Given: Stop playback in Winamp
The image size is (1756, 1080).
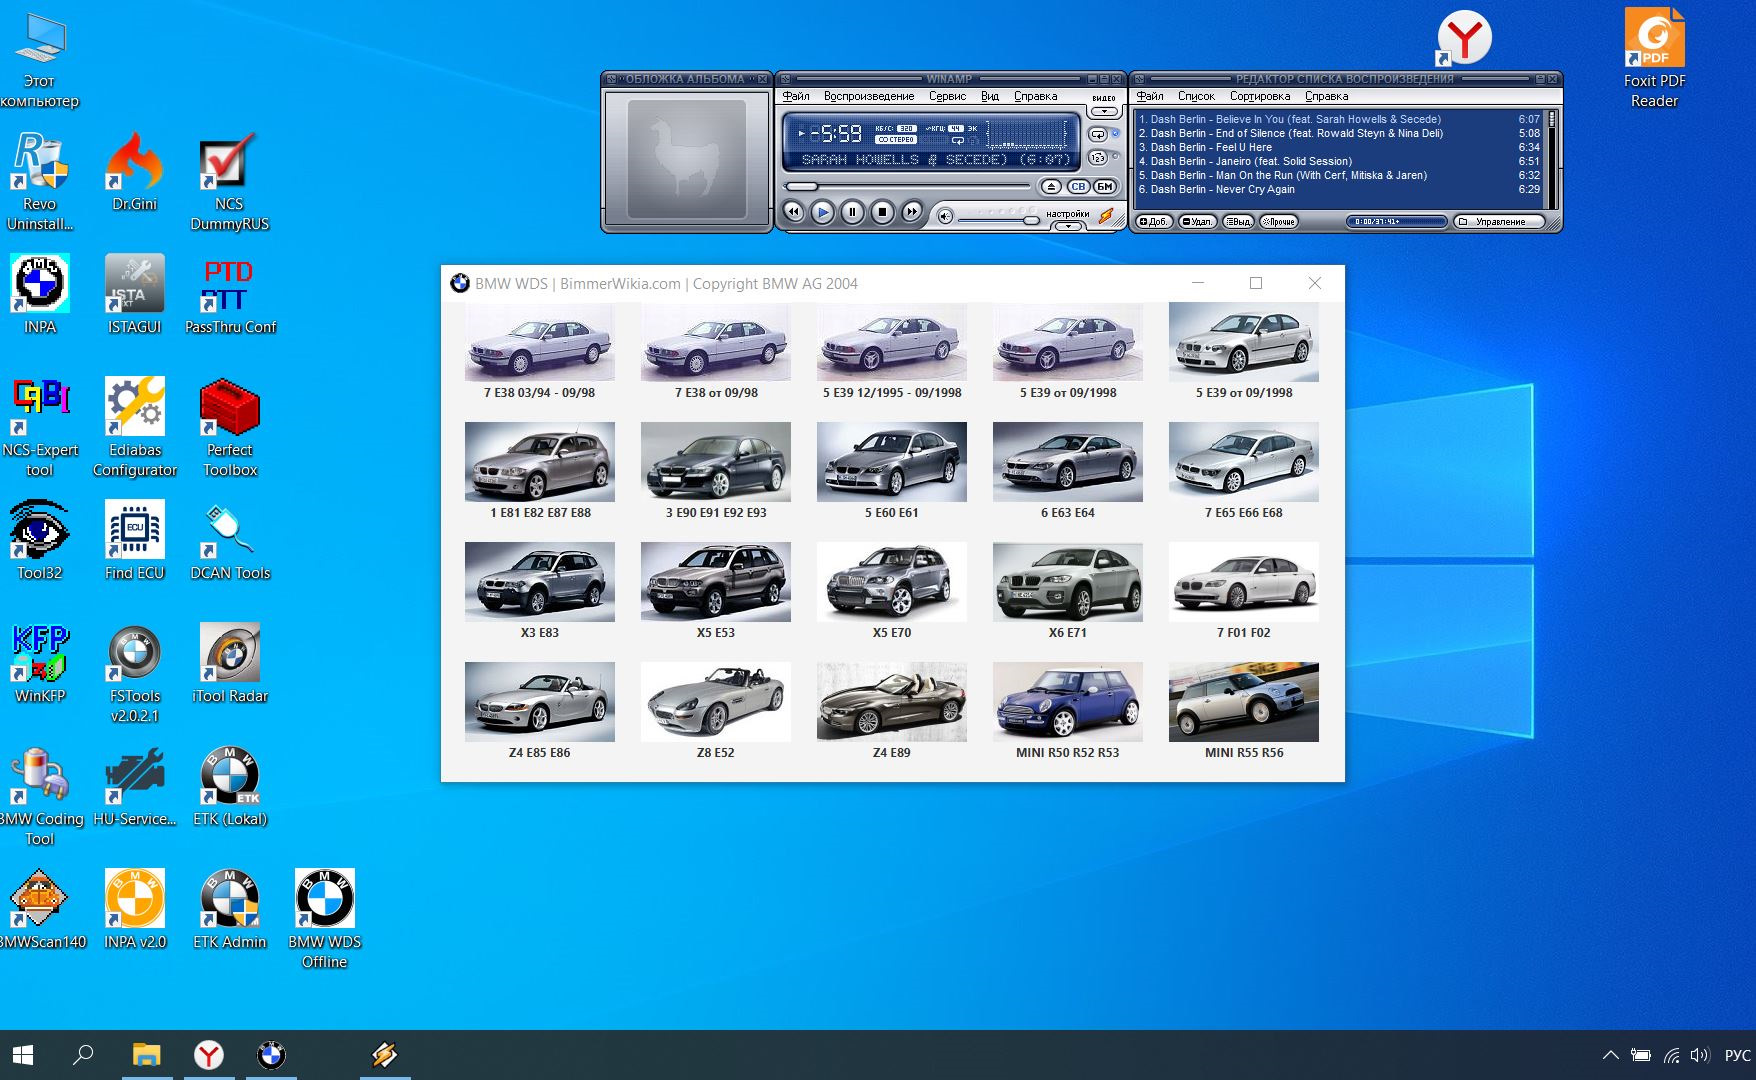Looking at the screenshot, I should [x=882, y=212].
